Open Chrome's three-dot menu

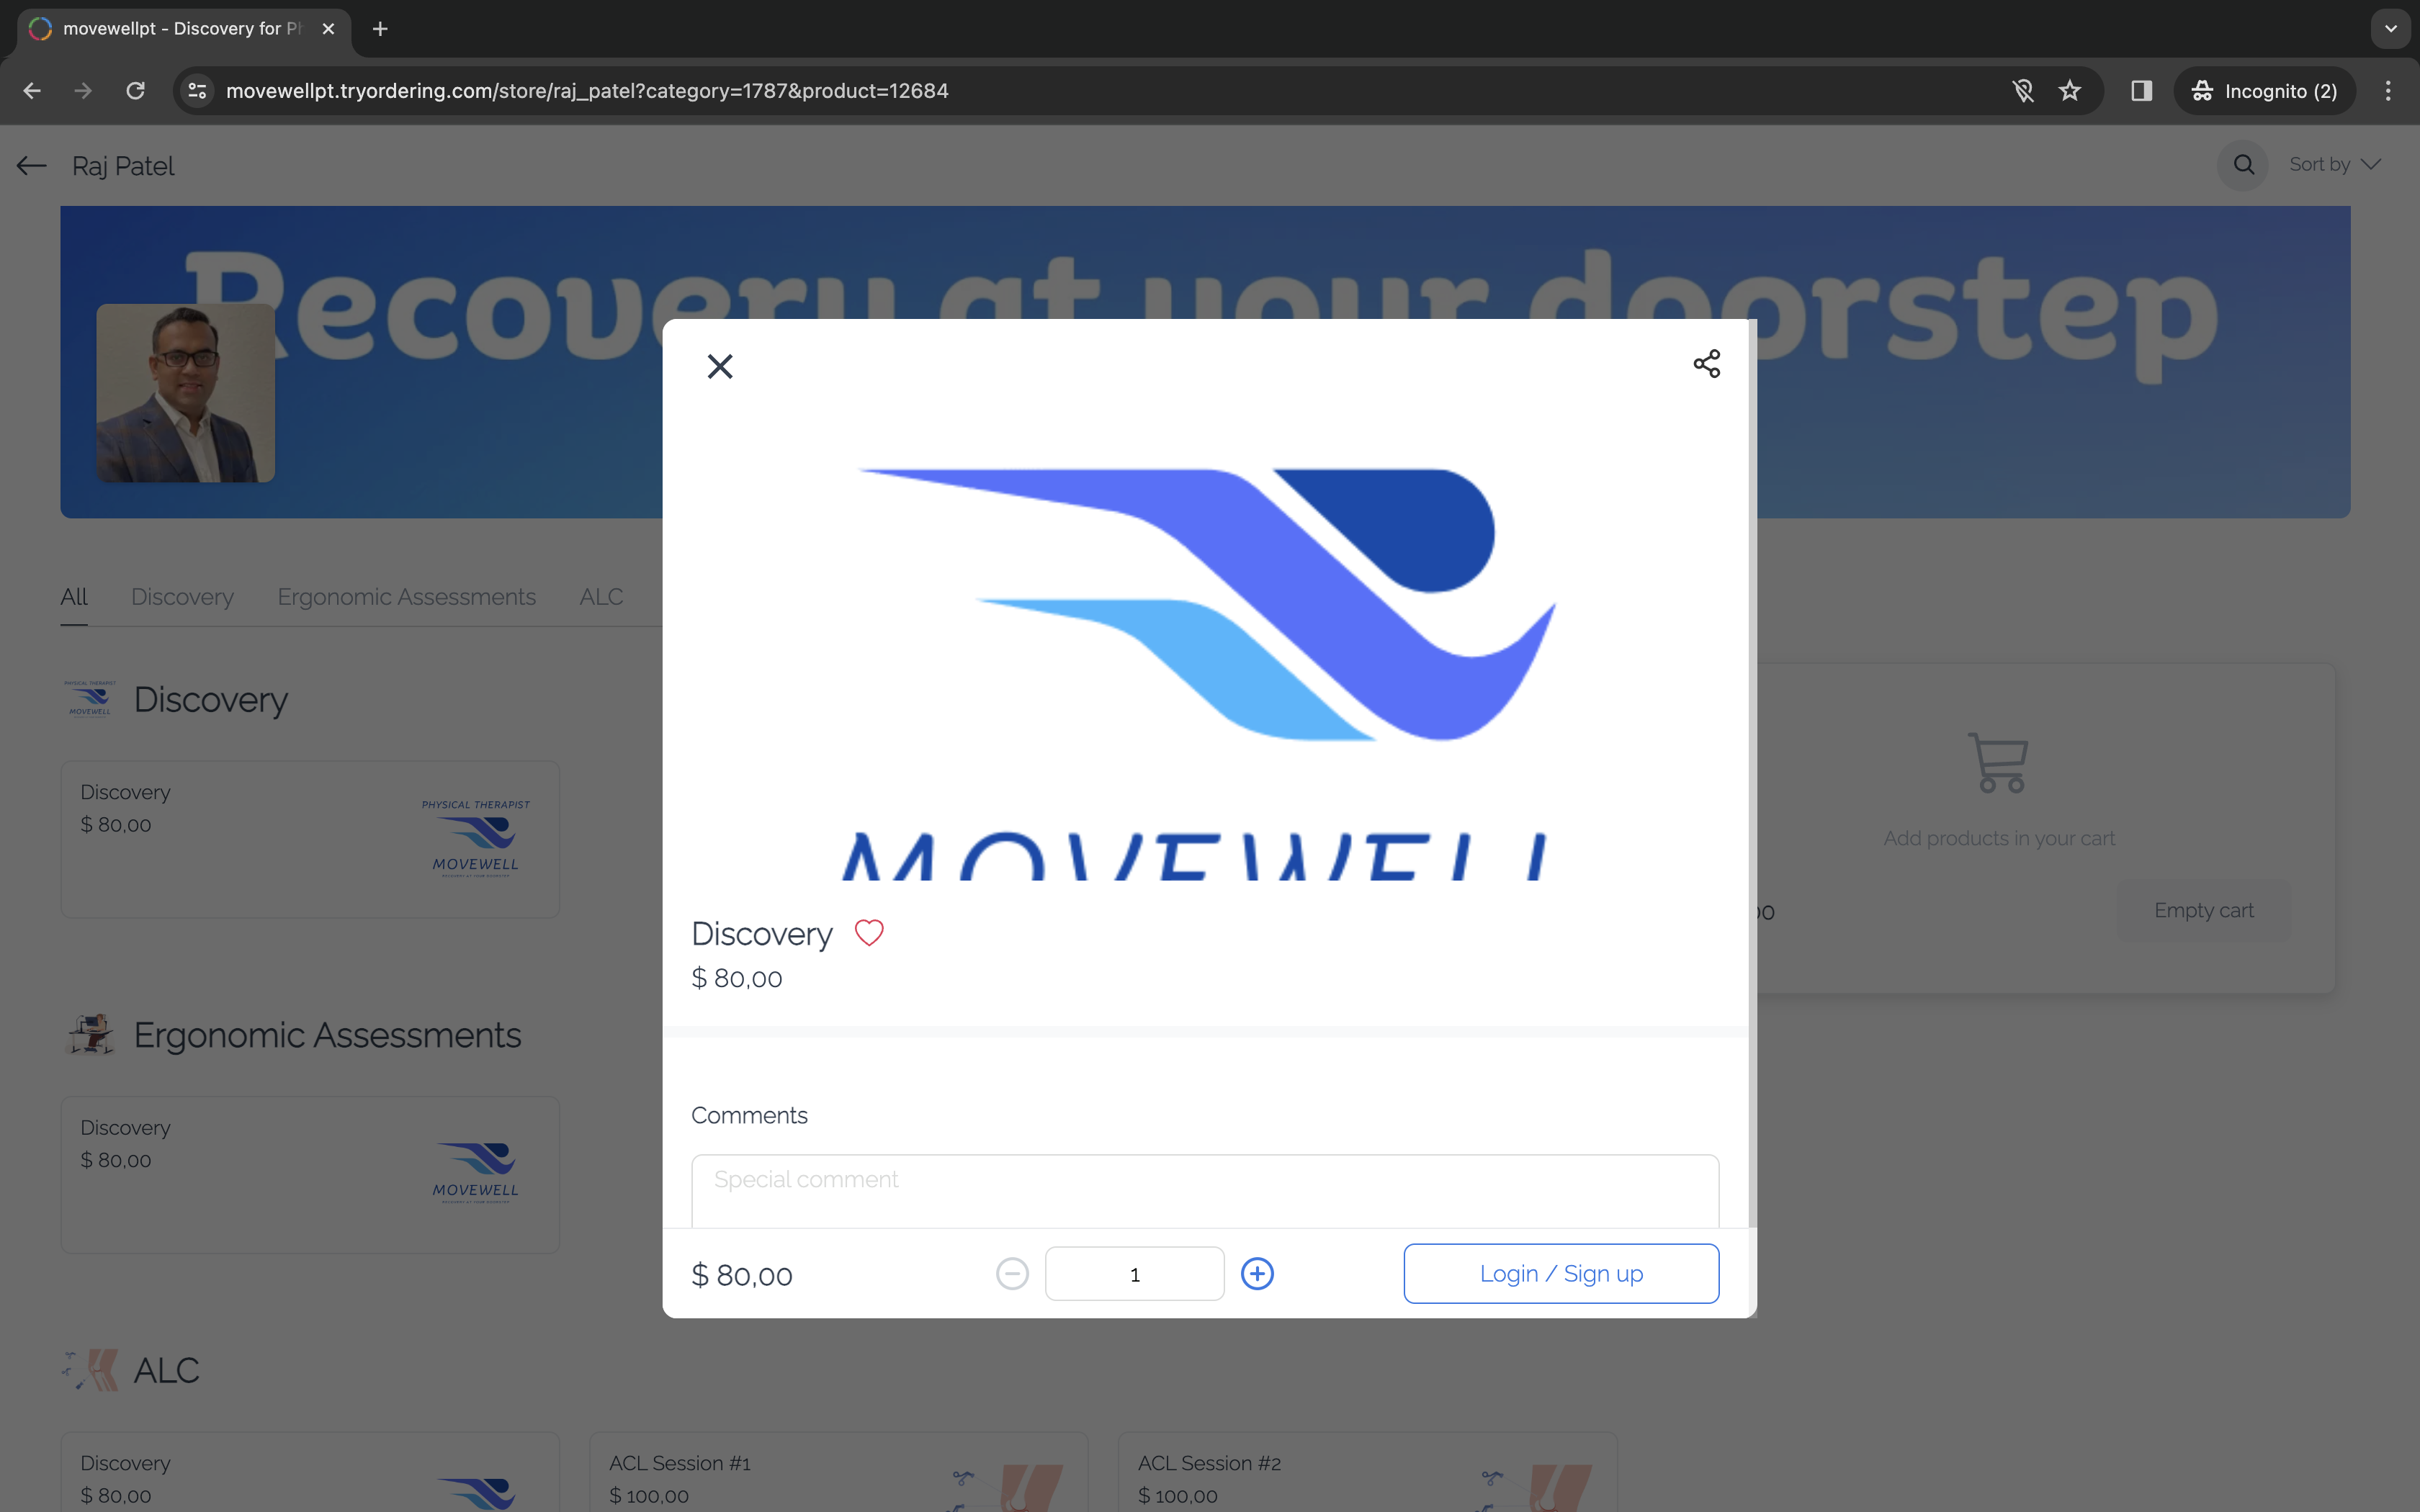point(2388,91)
